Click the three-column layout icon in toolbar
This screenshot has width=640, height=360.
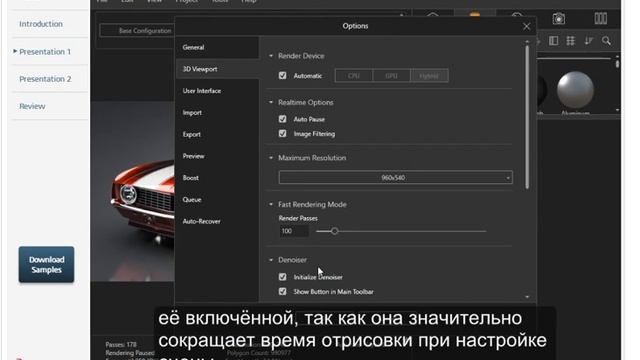pyautogui.click(x=600, y=18)
